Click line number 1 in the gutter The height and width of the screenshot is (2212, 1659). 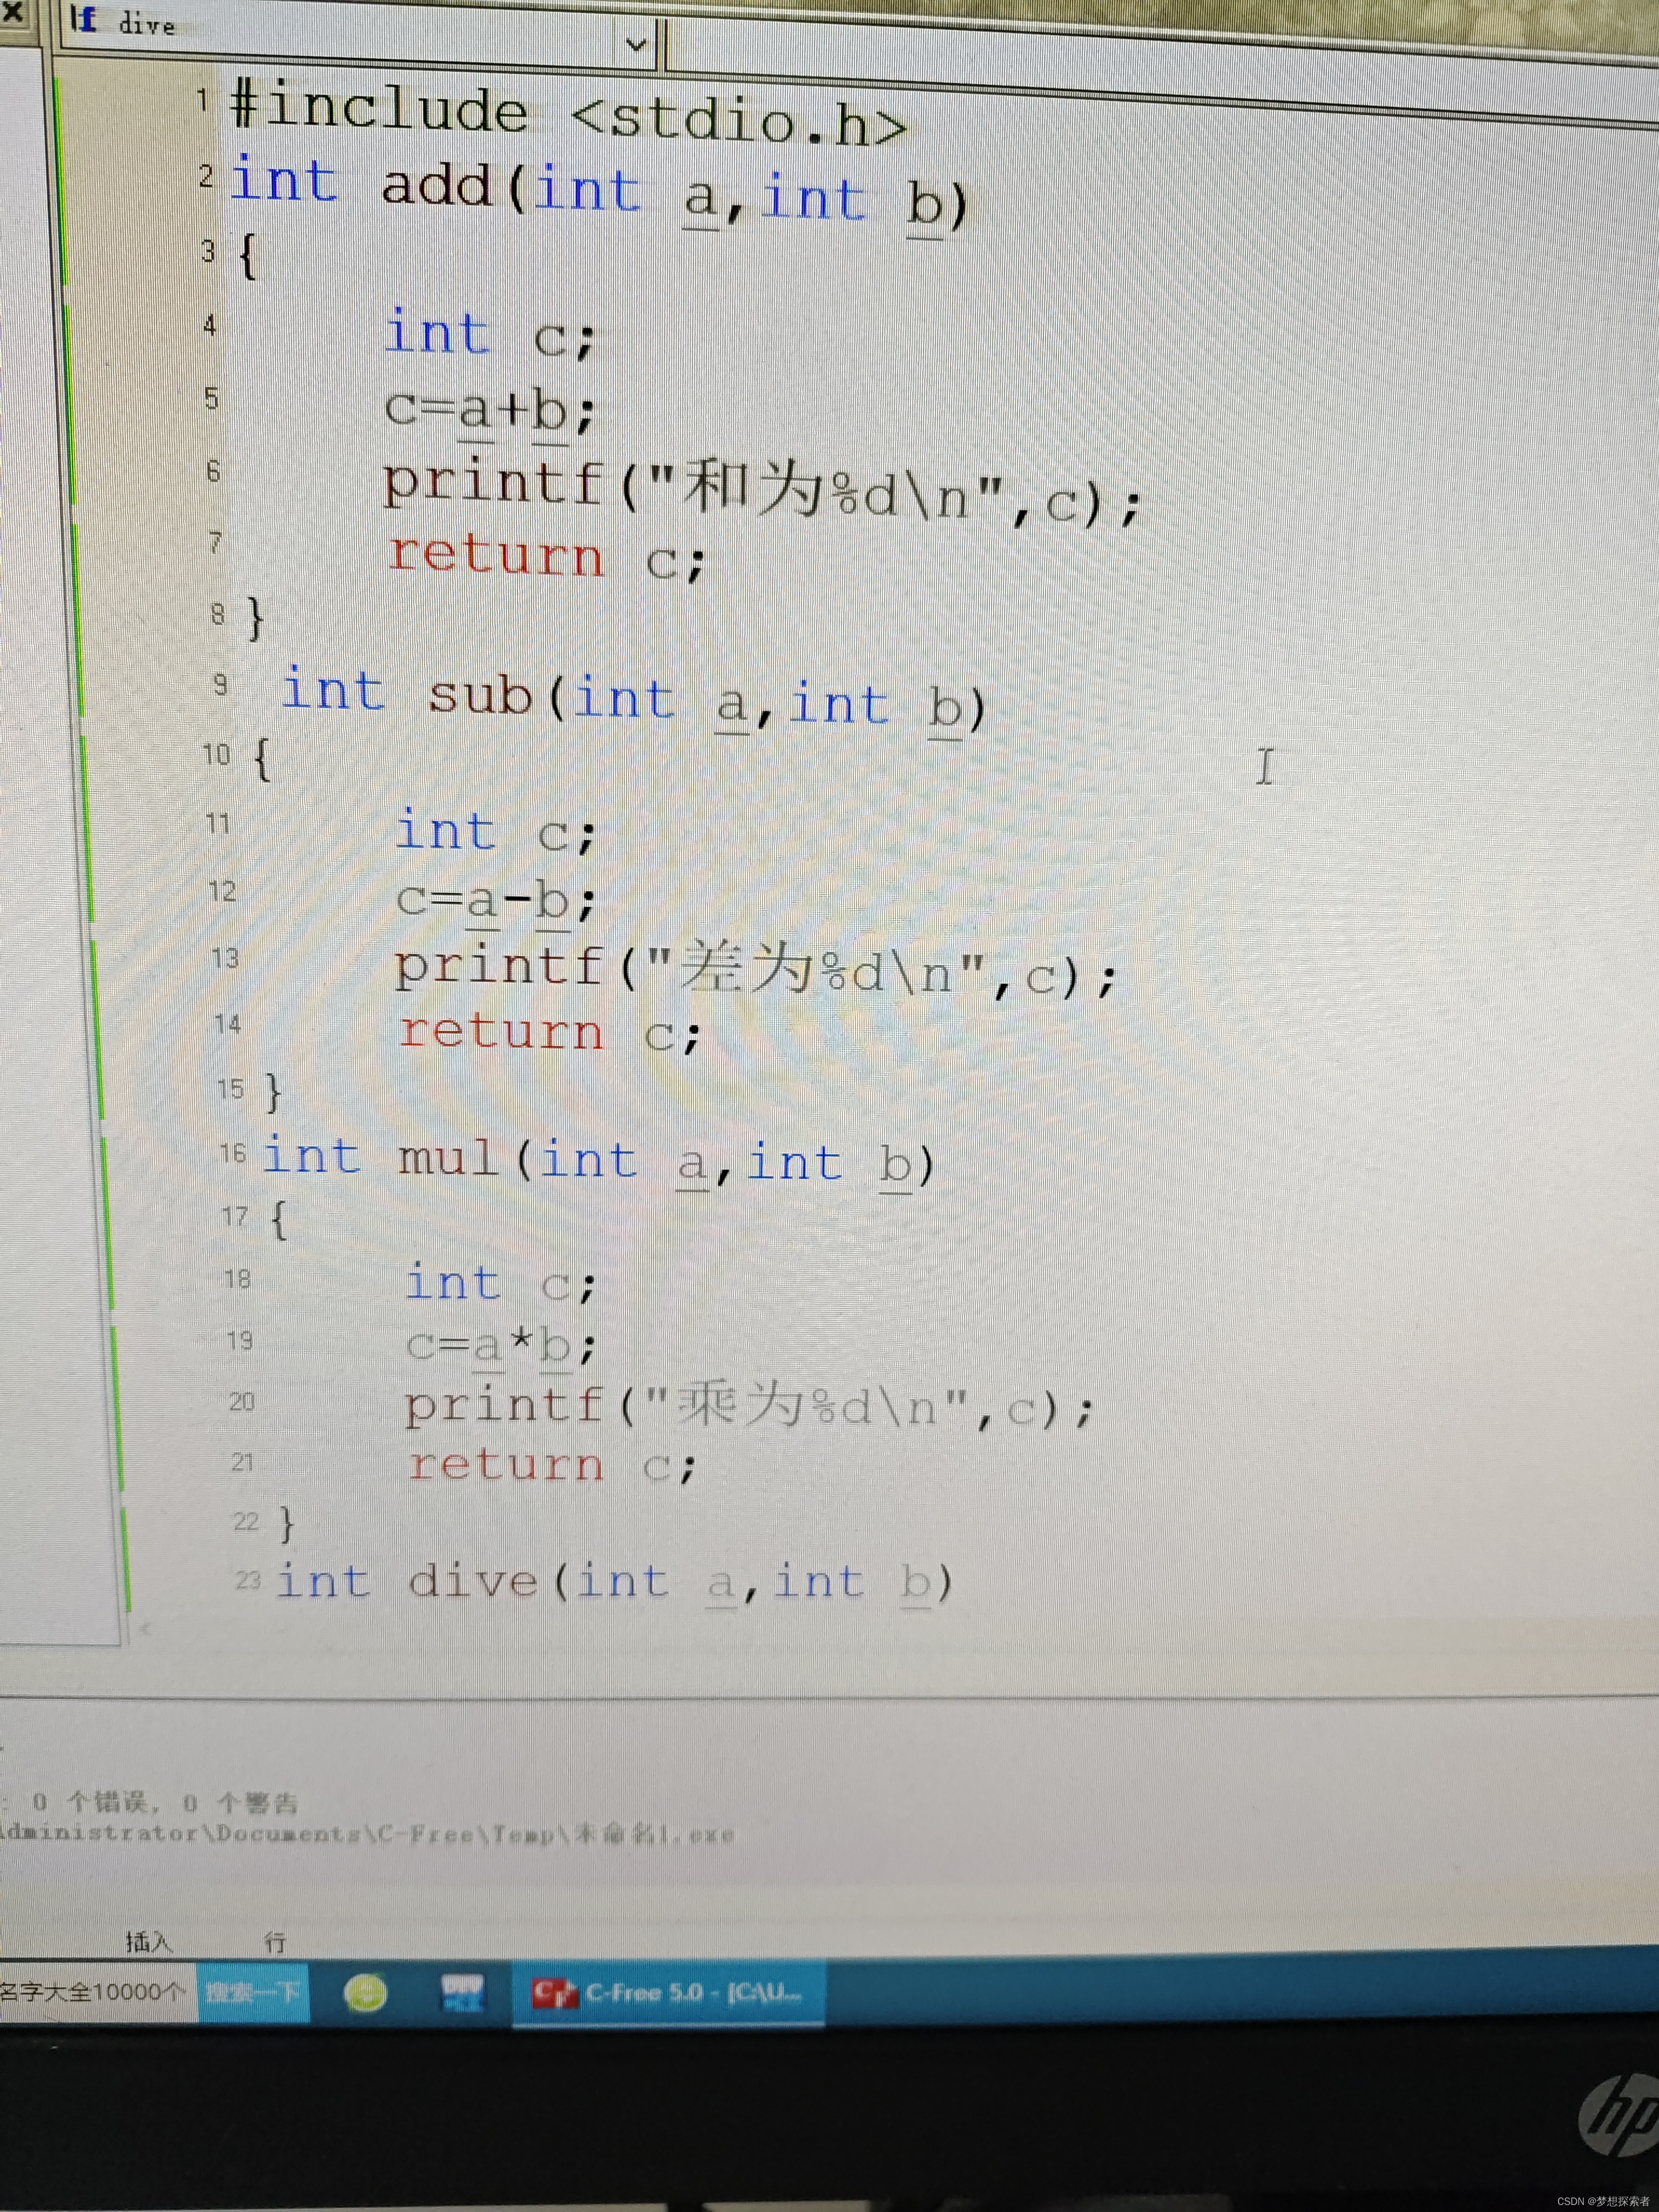point(202,100)
